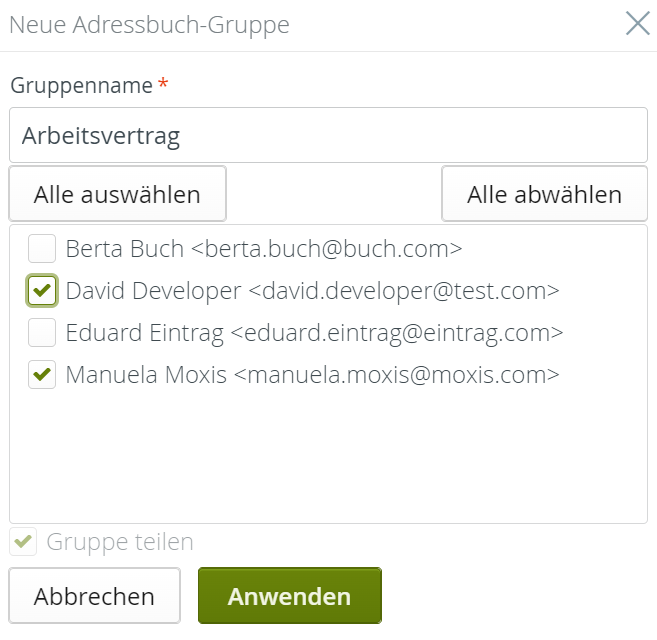Click the Gruppenname field label
The image size is (657, 640).
(81, 85)
